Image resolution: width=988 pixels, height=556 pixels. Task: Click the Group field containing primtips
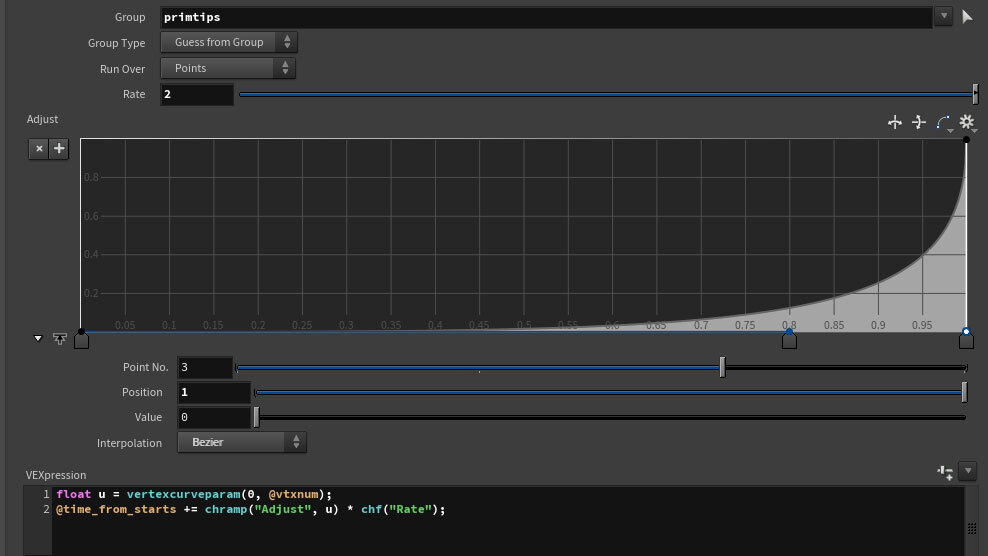pos(546,17)
